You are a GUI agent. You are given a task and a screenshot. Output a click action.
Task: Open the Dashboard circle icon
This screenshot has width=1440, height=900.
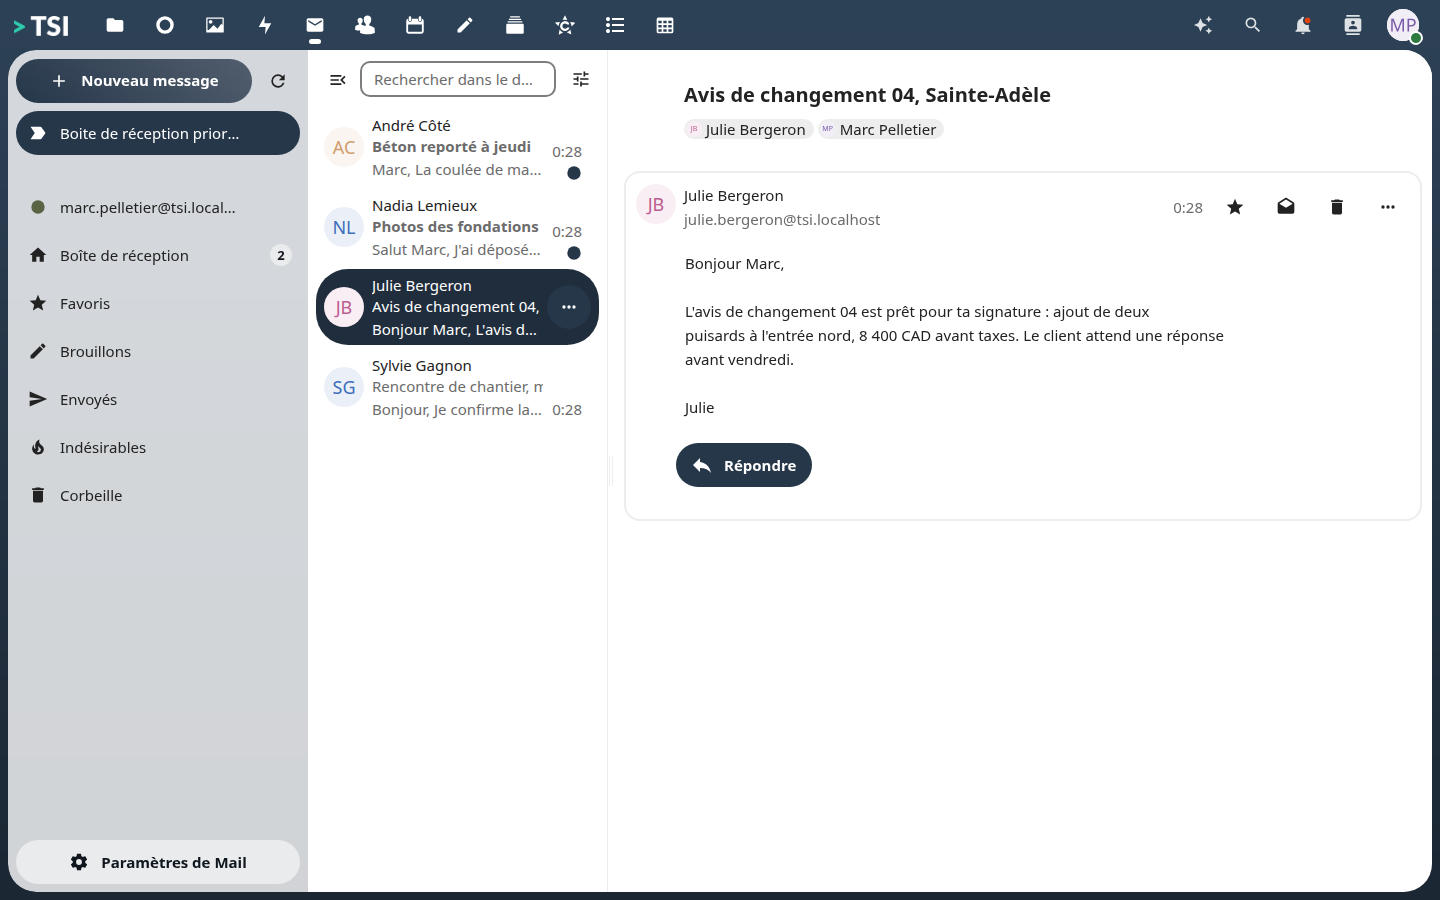165,25
